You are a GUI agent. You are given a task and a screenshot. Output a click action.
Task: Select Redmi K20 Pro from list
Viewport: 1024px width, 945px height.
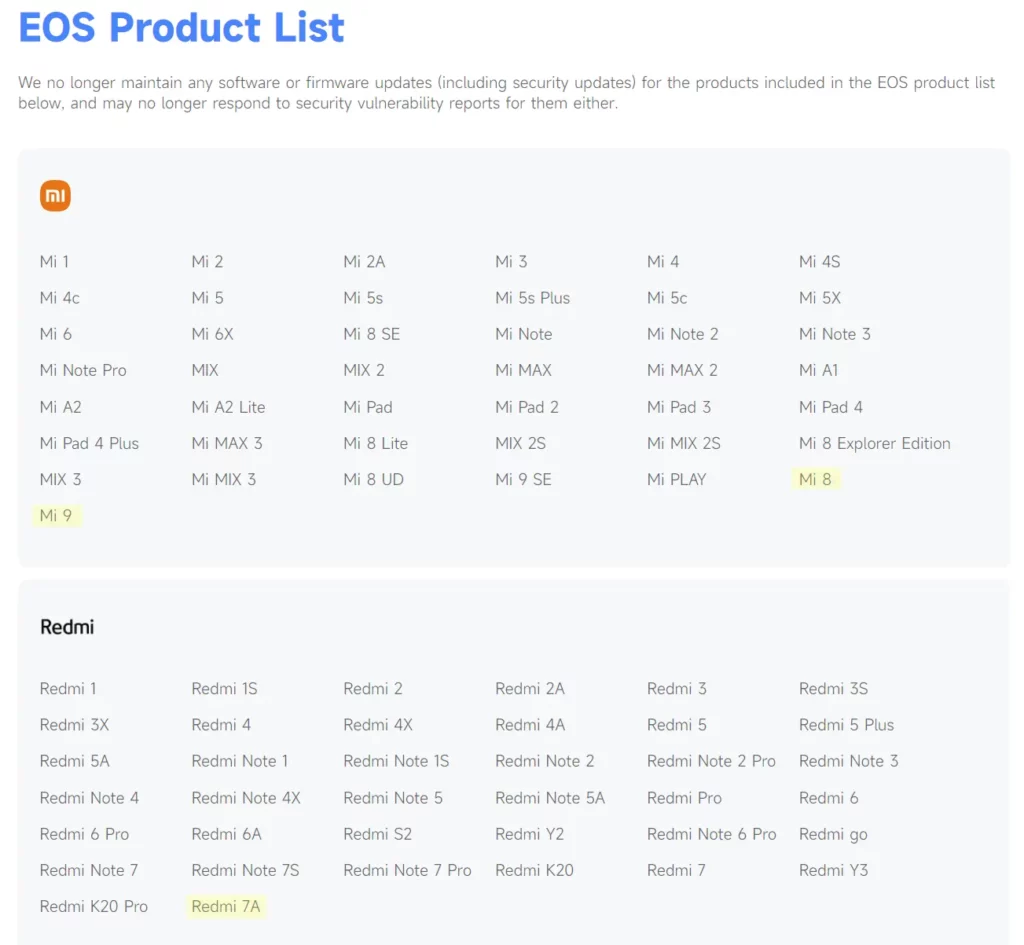pyautogui.click(x=93, y=906)
